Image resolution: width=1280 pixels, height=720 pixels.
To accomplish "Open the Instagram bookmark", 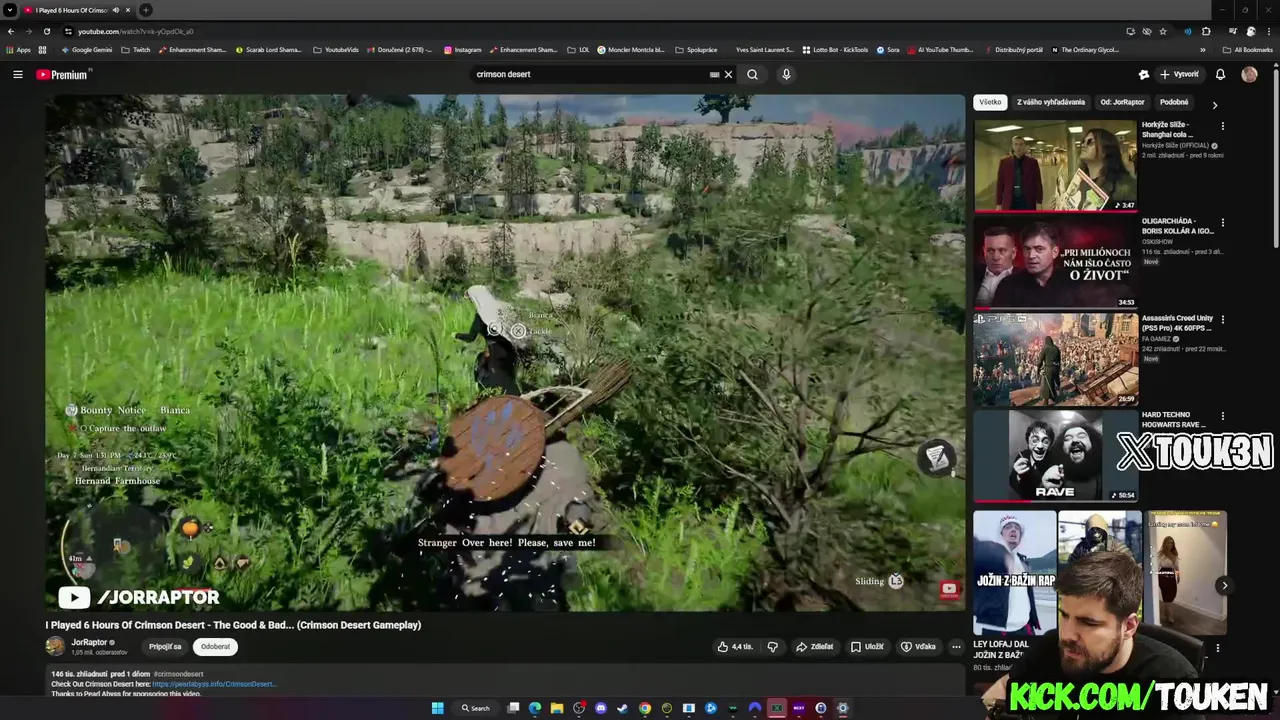I will click(x=462, y=49).
